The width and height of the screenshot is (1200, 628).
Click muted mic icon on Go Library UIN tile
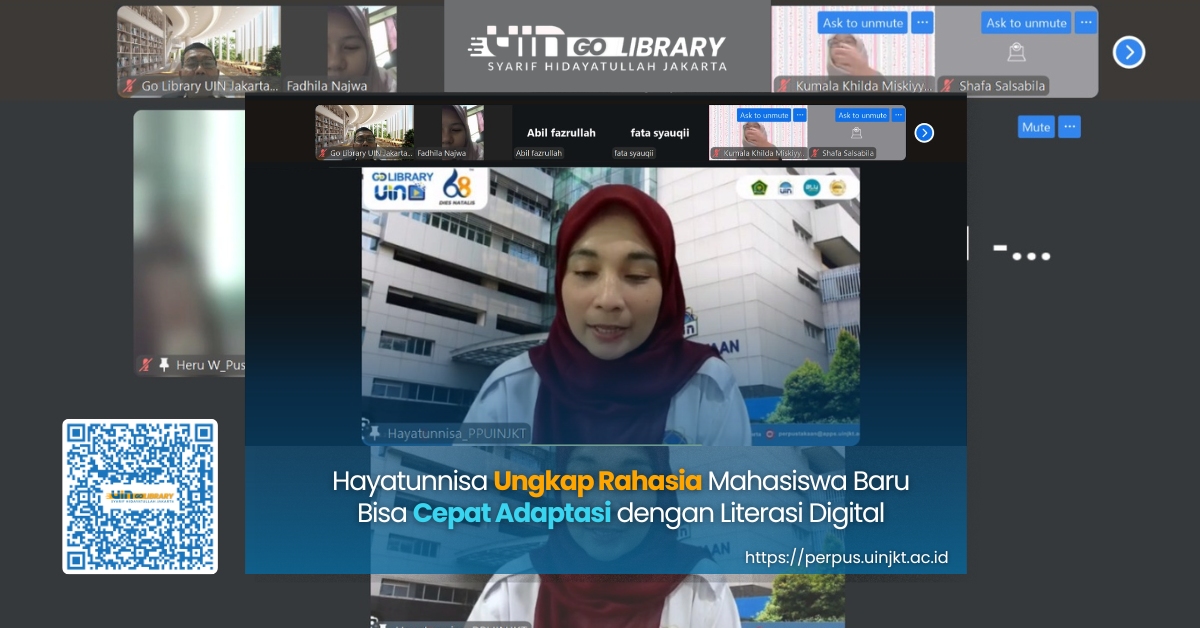[130, 87]
